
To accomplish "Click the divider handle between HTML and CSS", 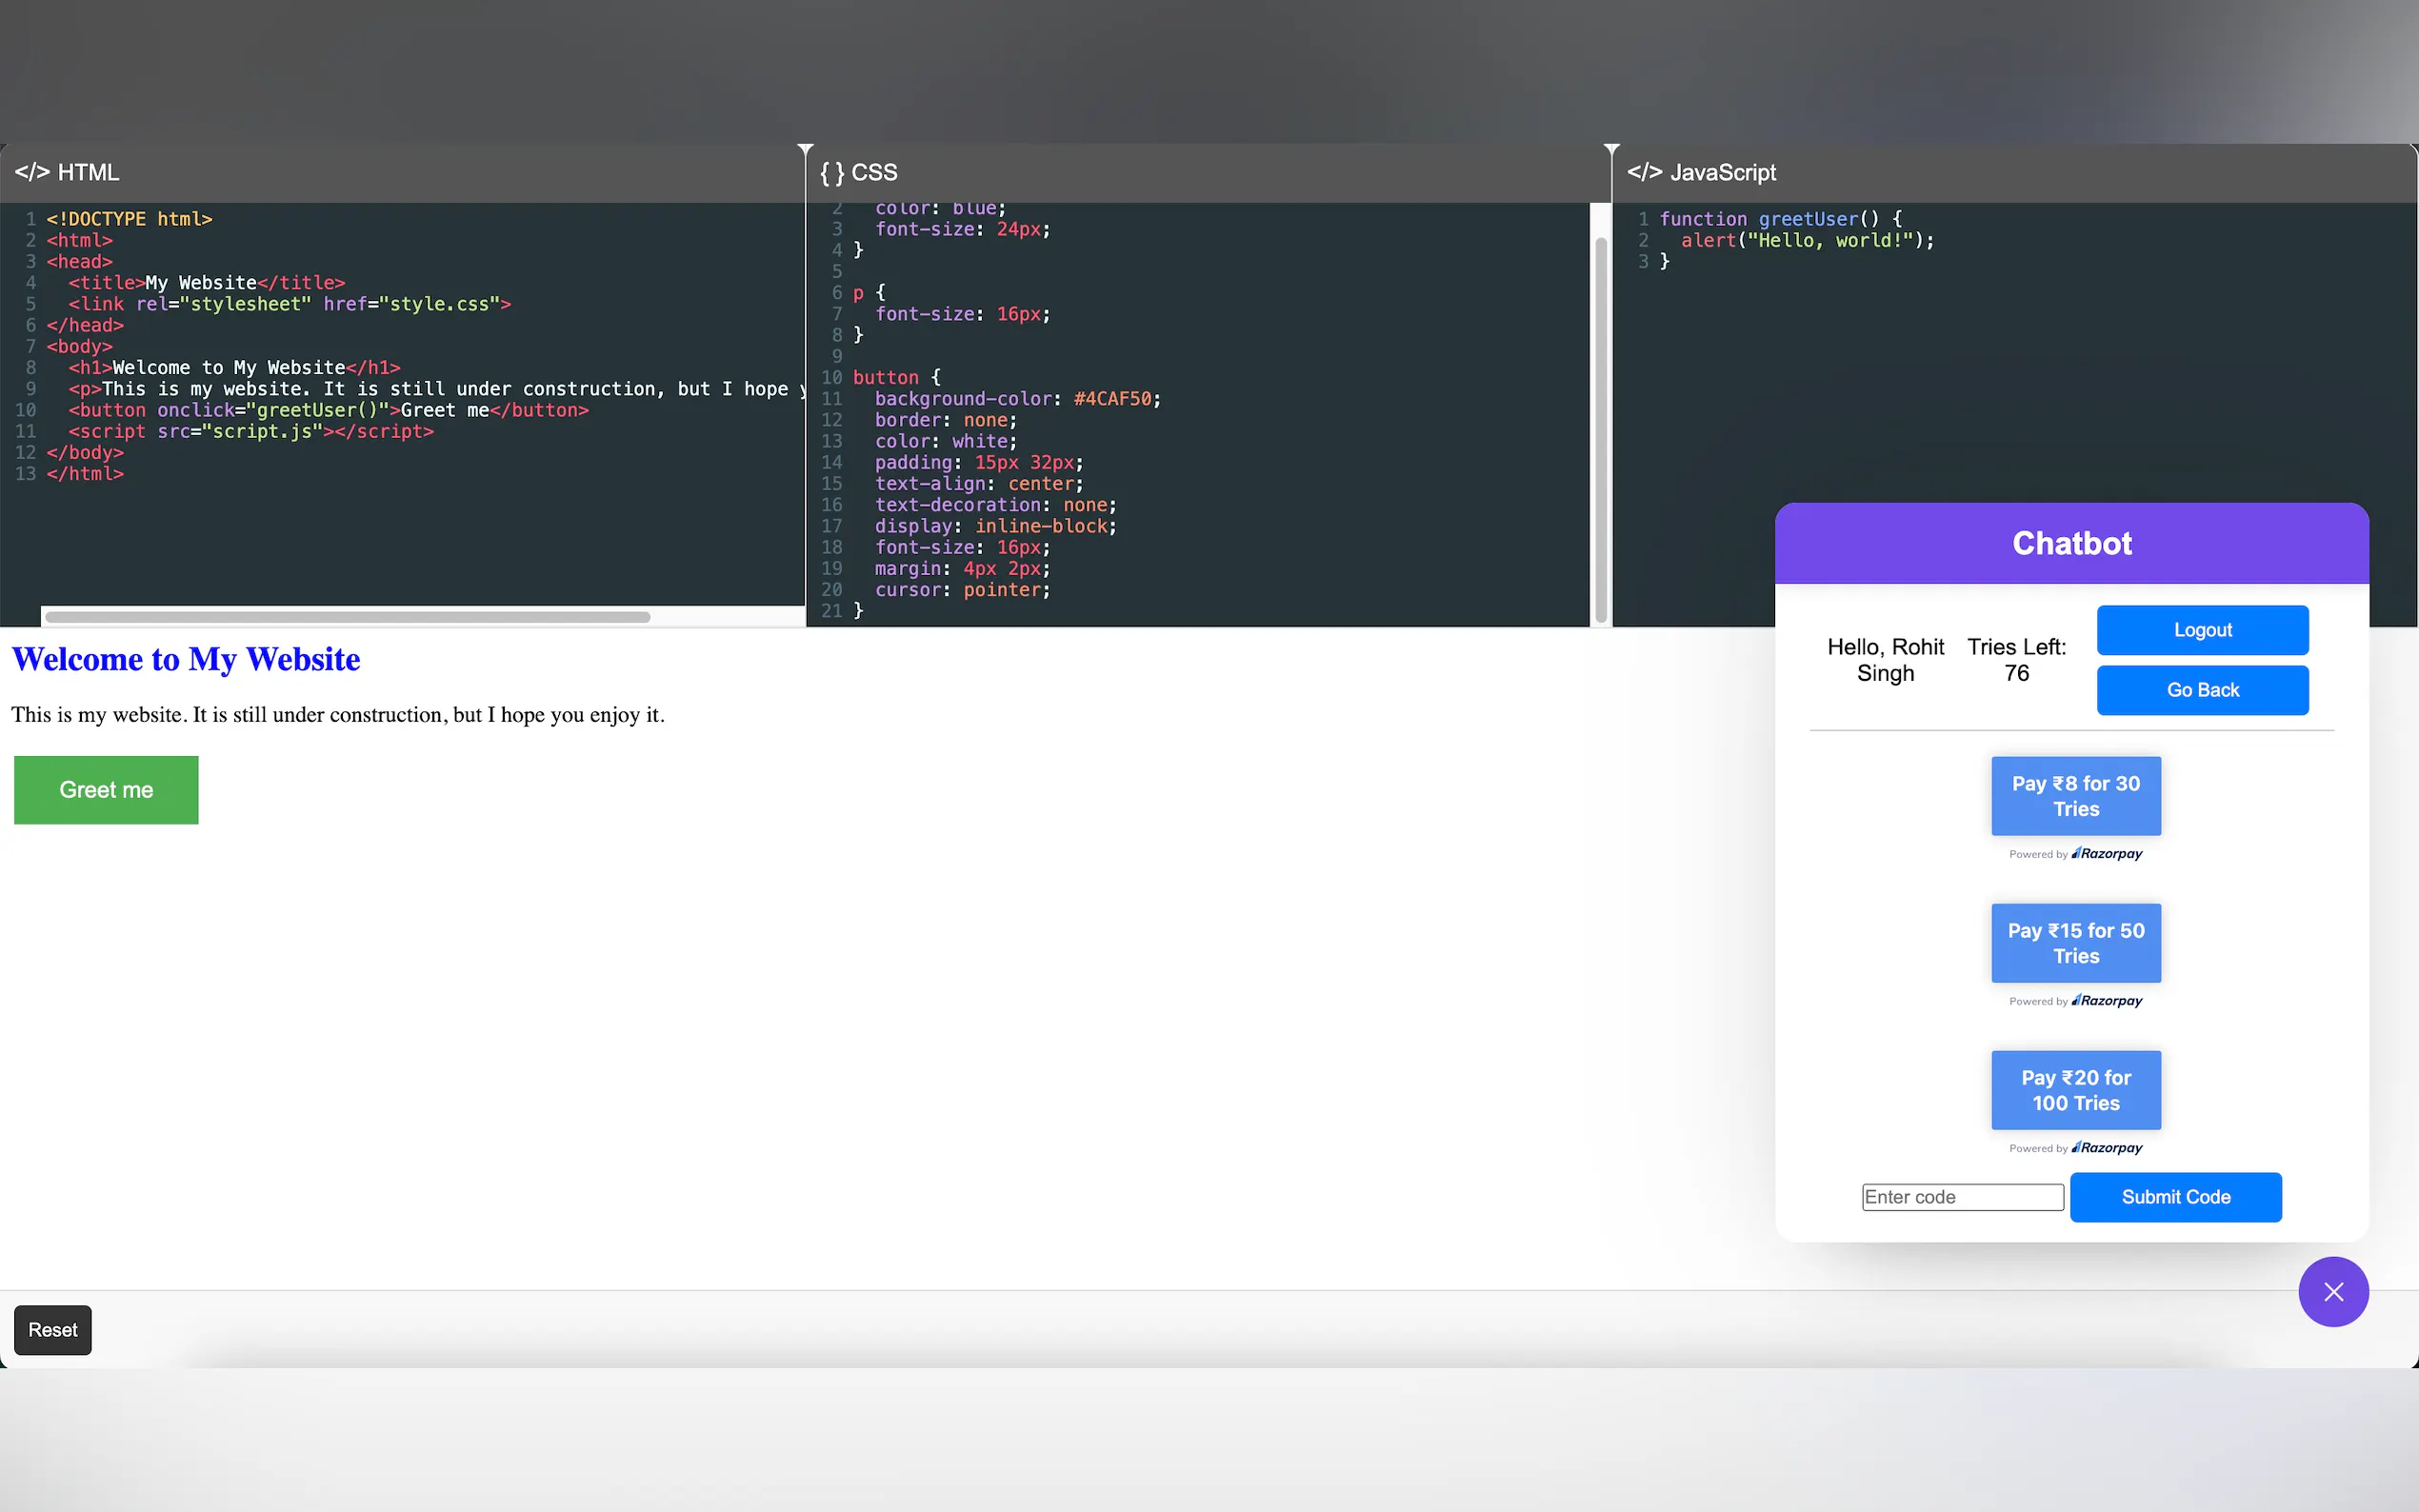I will point(805,149).
